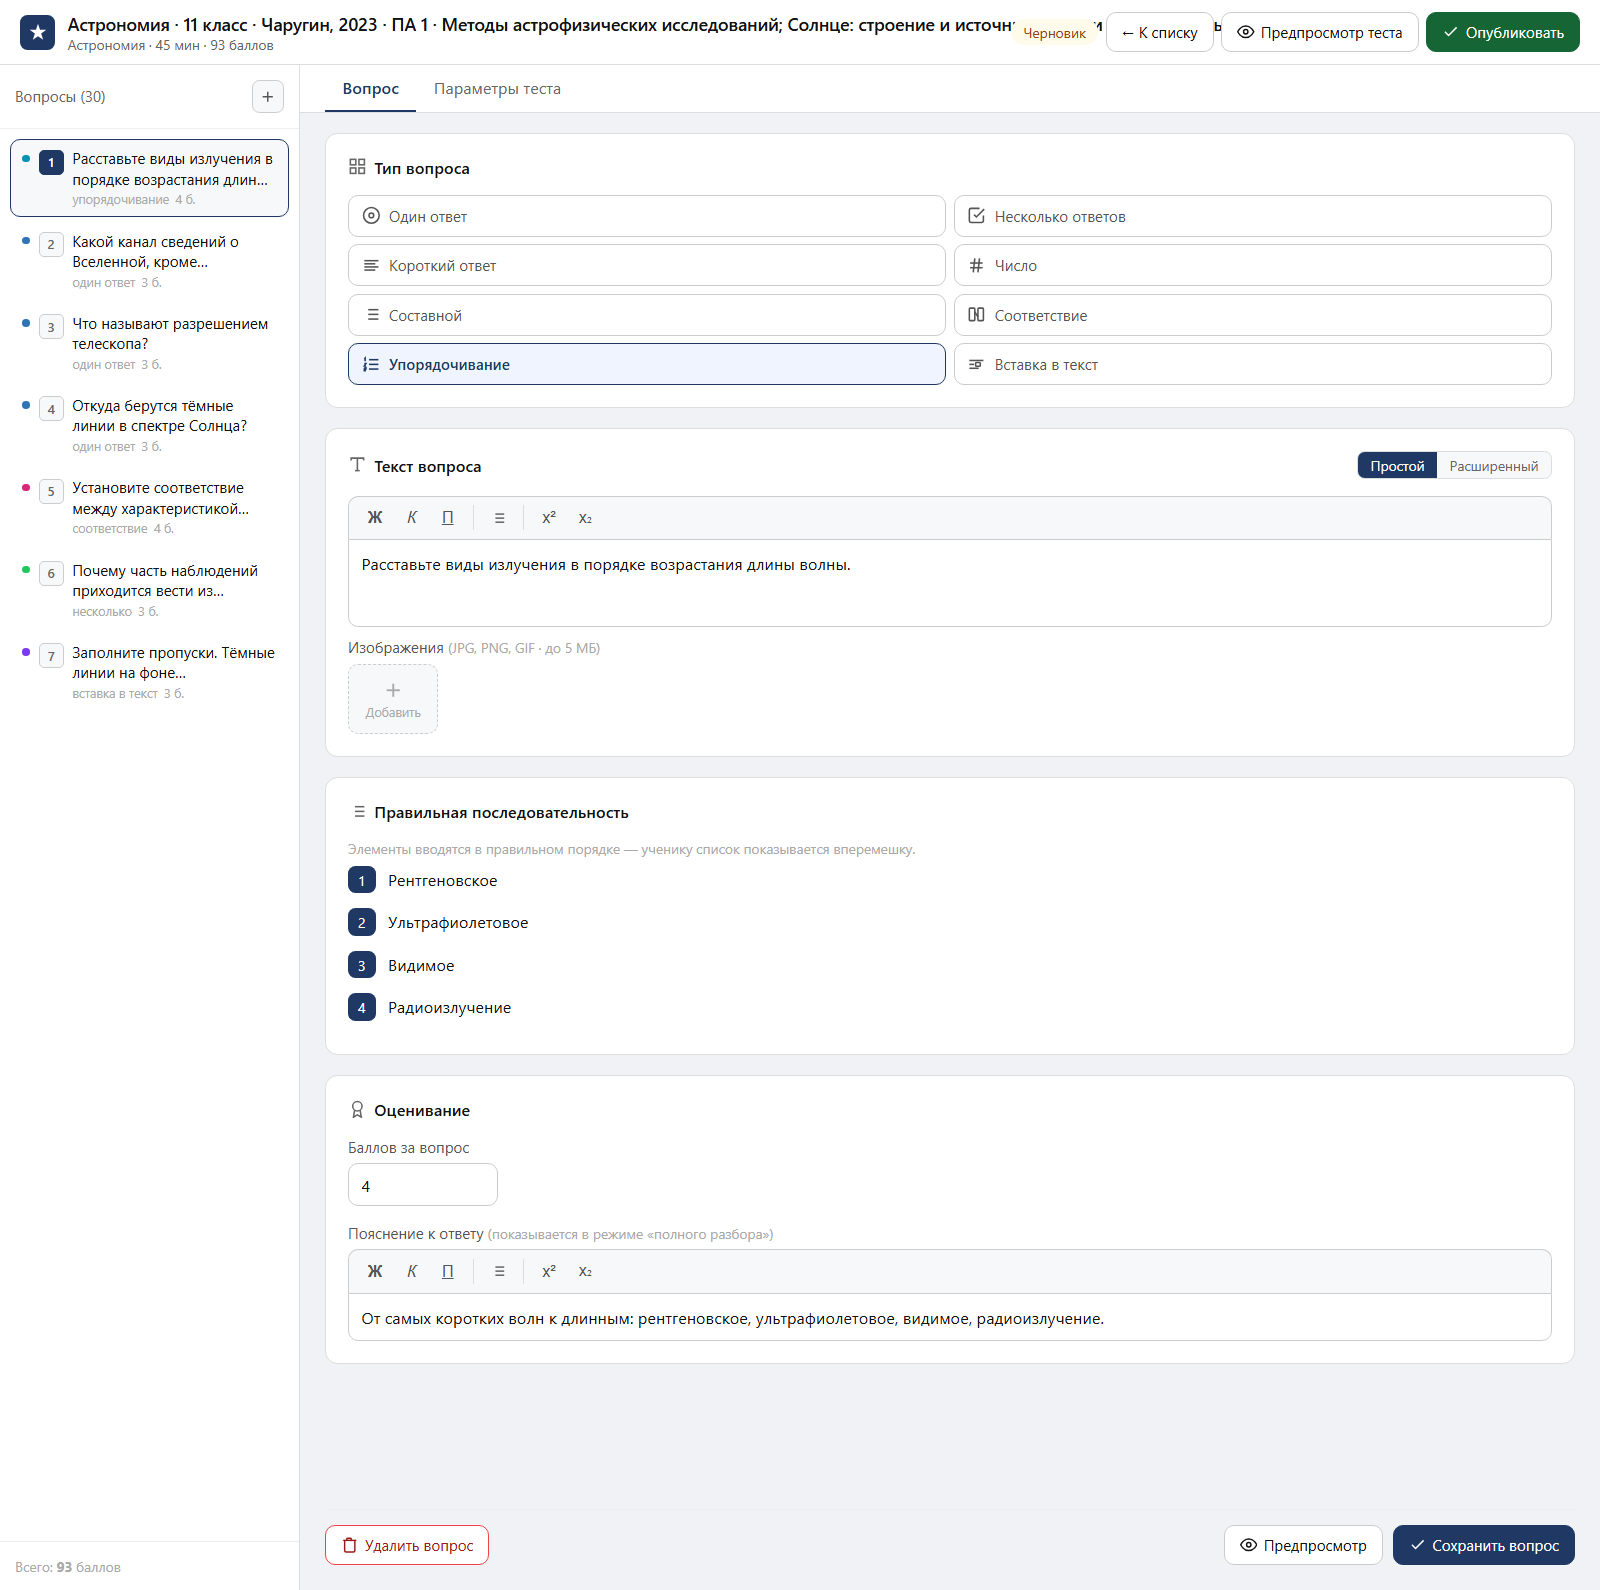
Task: Toggle subscript in explanation toolbar
Action: click(586, 1272)
